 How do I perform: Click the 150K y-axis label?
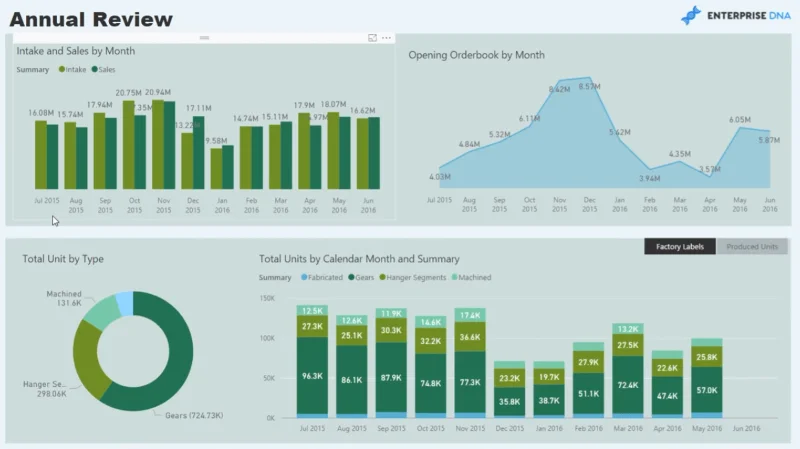(267, 298)
